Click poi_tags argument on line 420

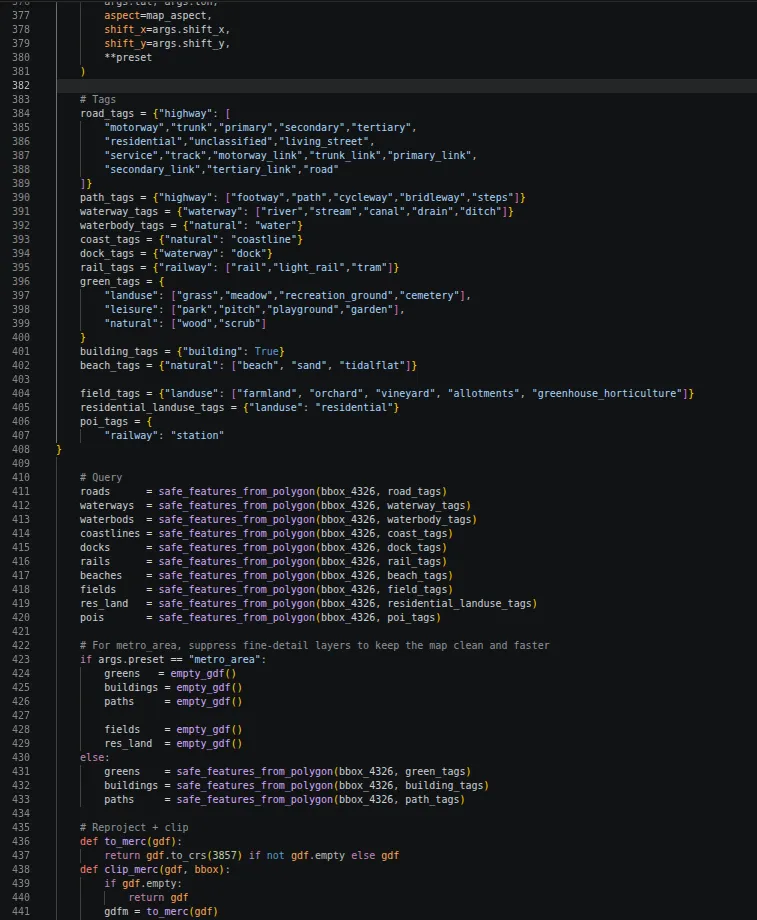(411, 618)
